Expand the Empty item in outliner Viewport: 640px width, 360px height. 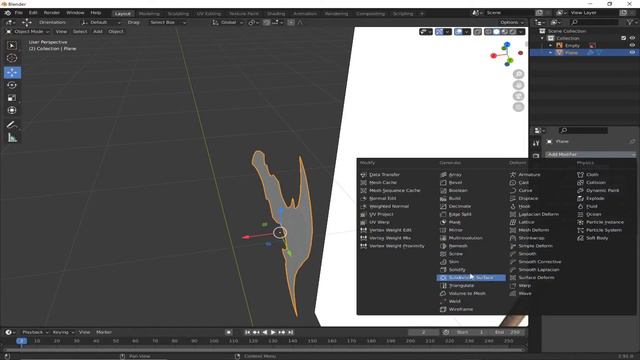pyautogui.click(x=551, y=45)
